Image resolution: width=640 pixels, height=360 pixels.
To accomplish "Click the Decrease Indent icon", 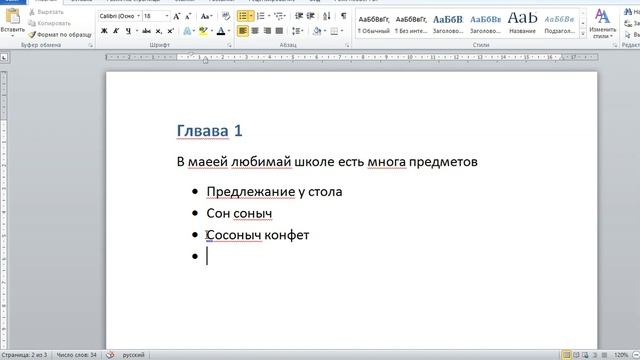I will pos(299,16).
